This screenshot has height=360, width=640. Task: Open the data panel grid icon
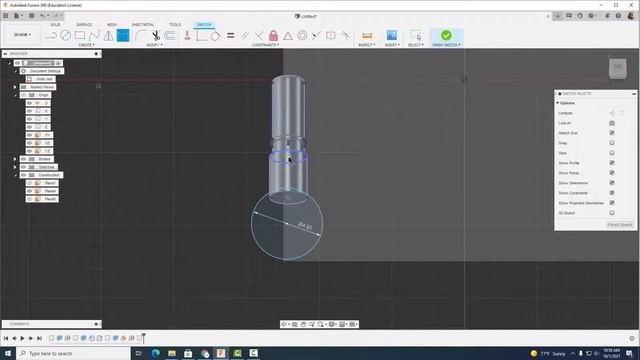(6, 16)
